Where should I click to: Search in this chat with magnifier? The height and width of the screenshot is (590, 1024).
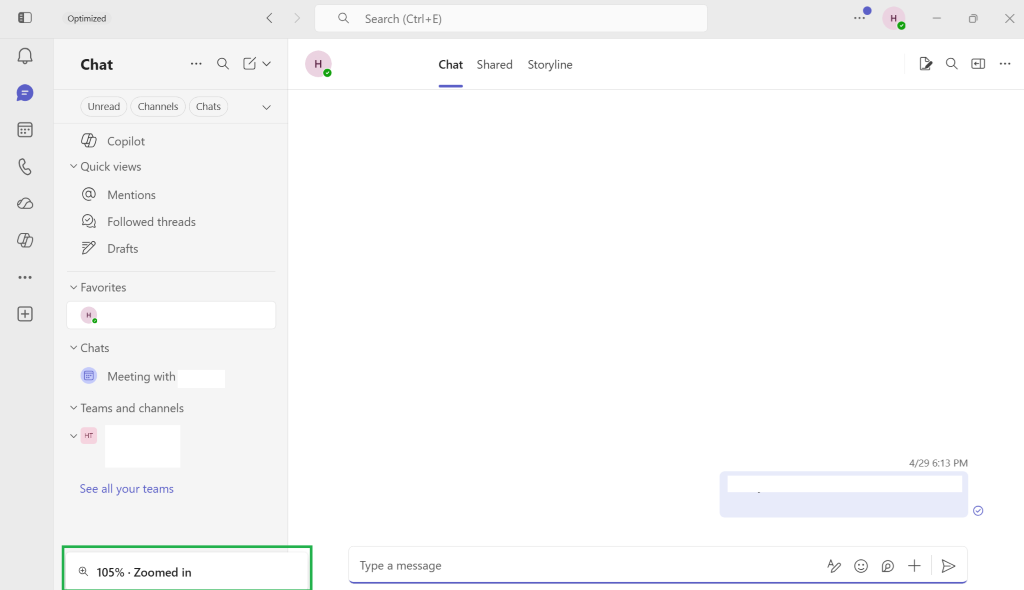coord(952,63)
